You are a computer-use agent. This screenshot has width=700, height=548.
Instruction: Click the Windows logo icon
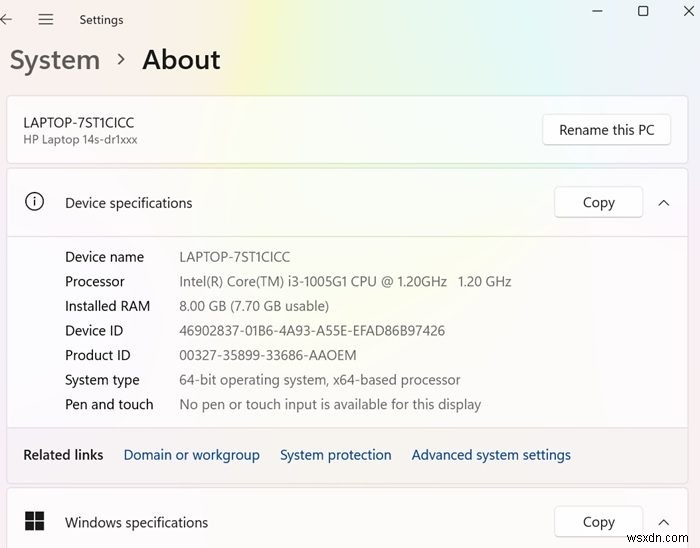34,521
